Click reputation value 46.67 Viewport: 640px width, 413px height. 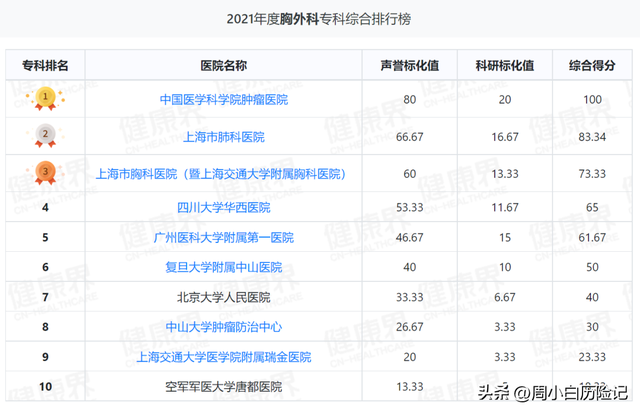[410, 238]
